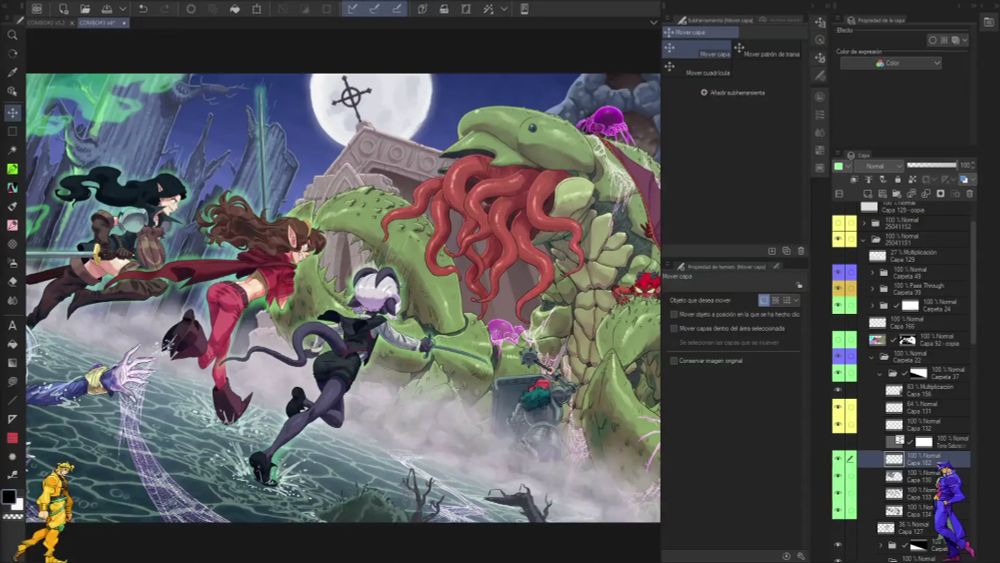Screen dimensions: 1000x563
Task: Check 'Mover capas dentro del área seleccionada'
Action: pos(673,328)
